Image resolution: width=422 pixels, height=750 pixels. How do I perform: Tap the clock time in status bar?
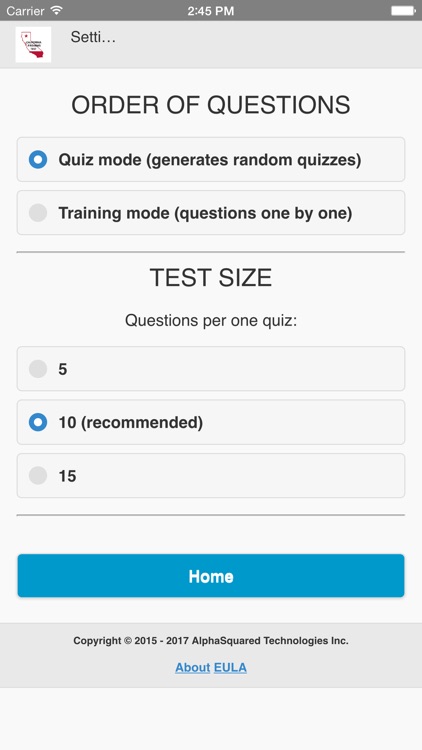211,11
